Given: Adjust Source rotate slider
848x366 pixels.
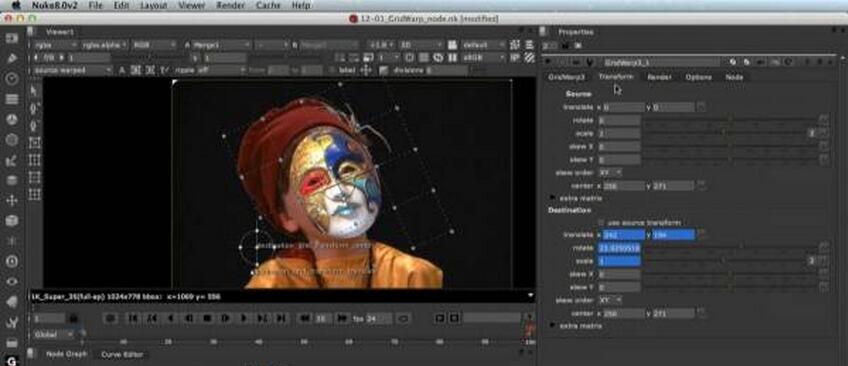Looking at the screenshot, I should coord(730,120).
